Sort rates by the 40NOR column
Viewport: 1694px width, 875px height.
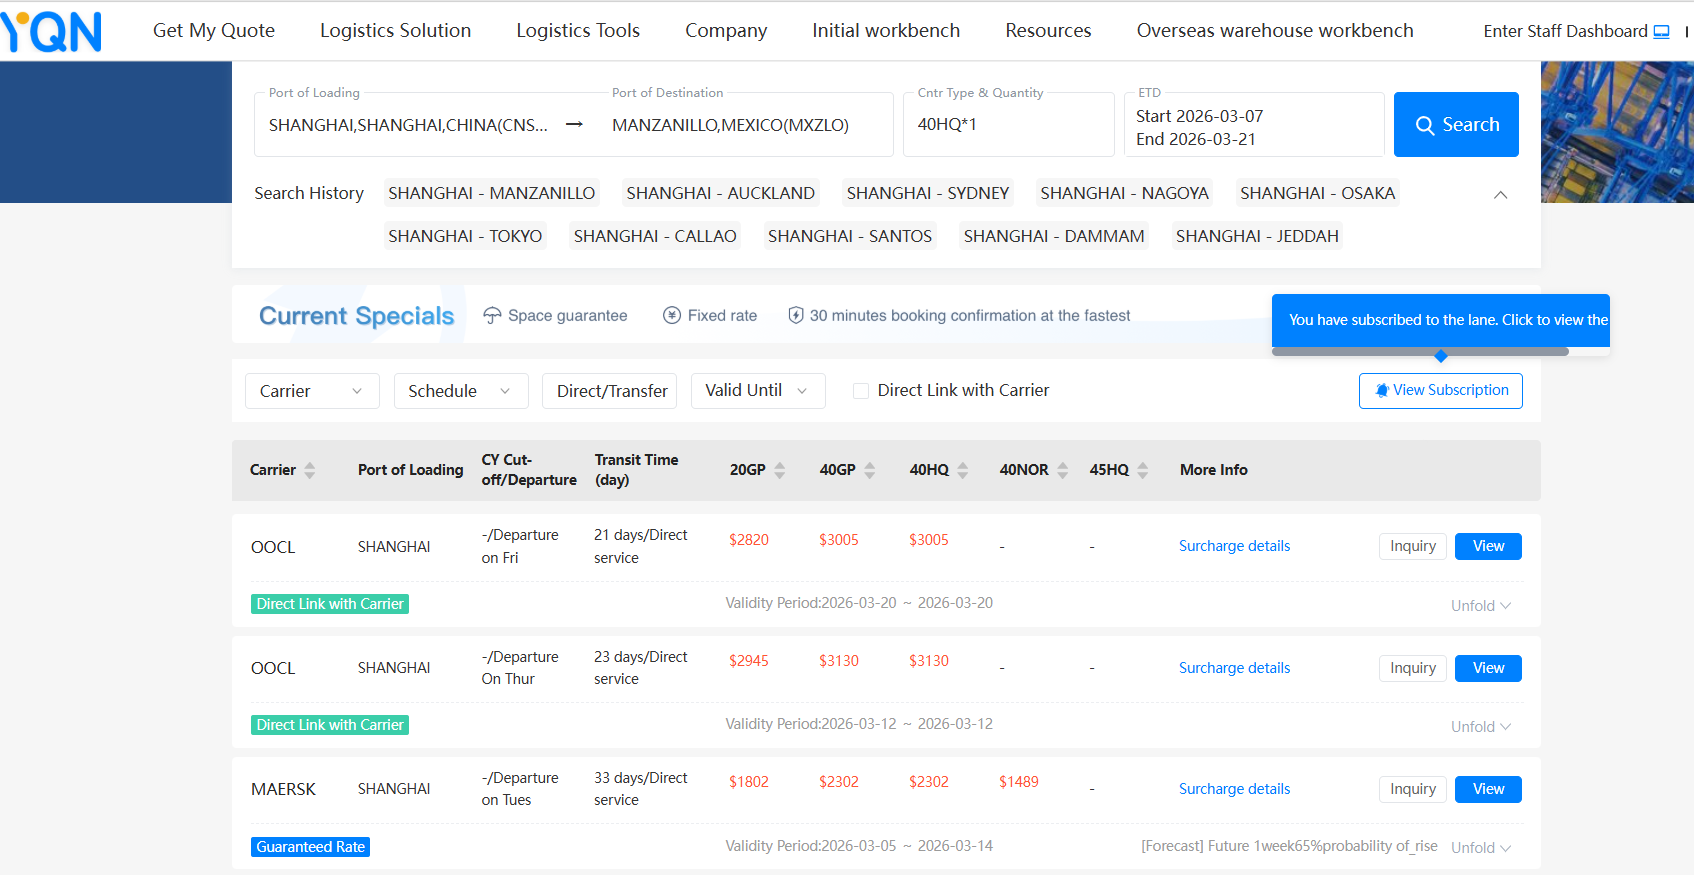1063,470
